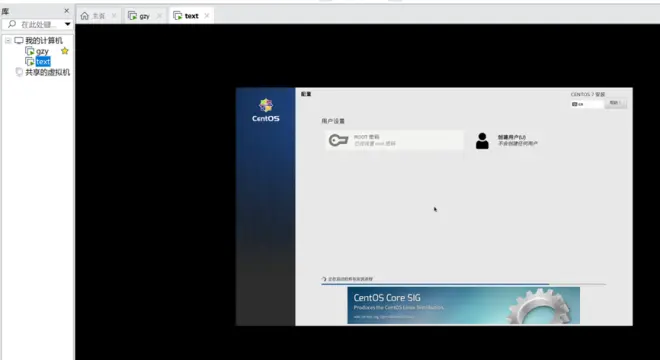Open the ROOT password setting
This screenshot has width=660, height=360.
tap(395, 140)
